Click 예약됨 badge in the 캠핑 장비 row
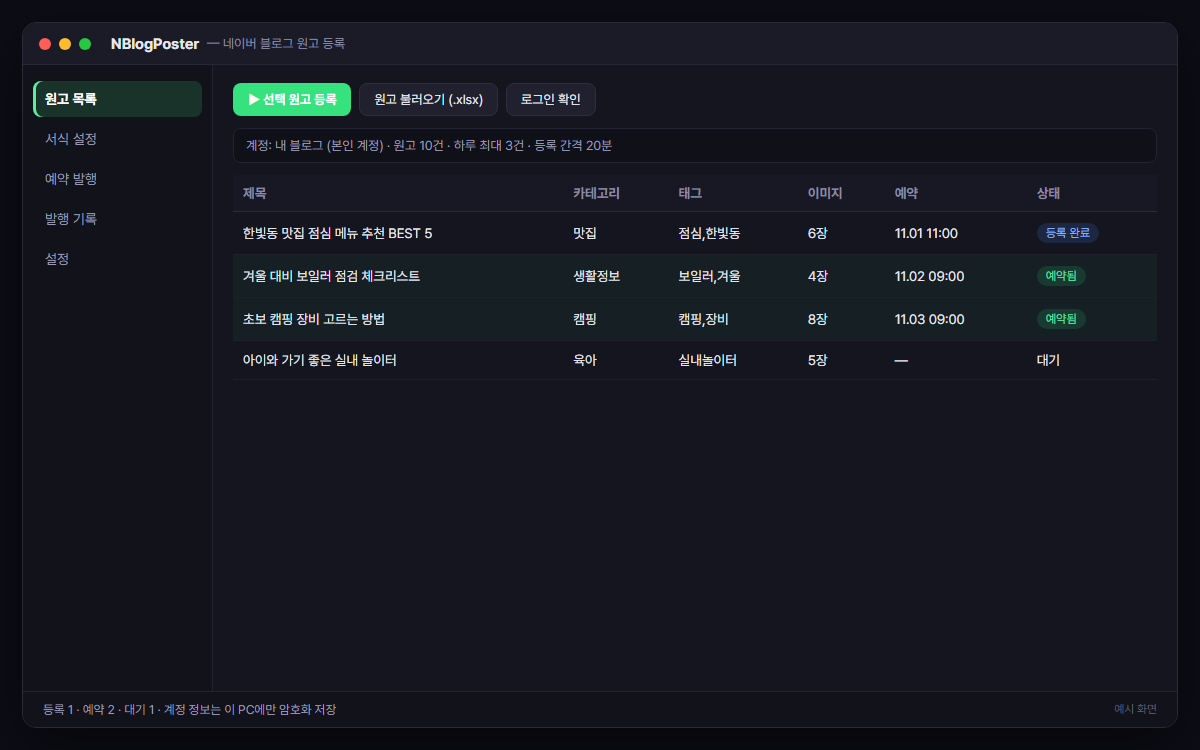The image size is (1200, 750). click(x=1061, y=319)
